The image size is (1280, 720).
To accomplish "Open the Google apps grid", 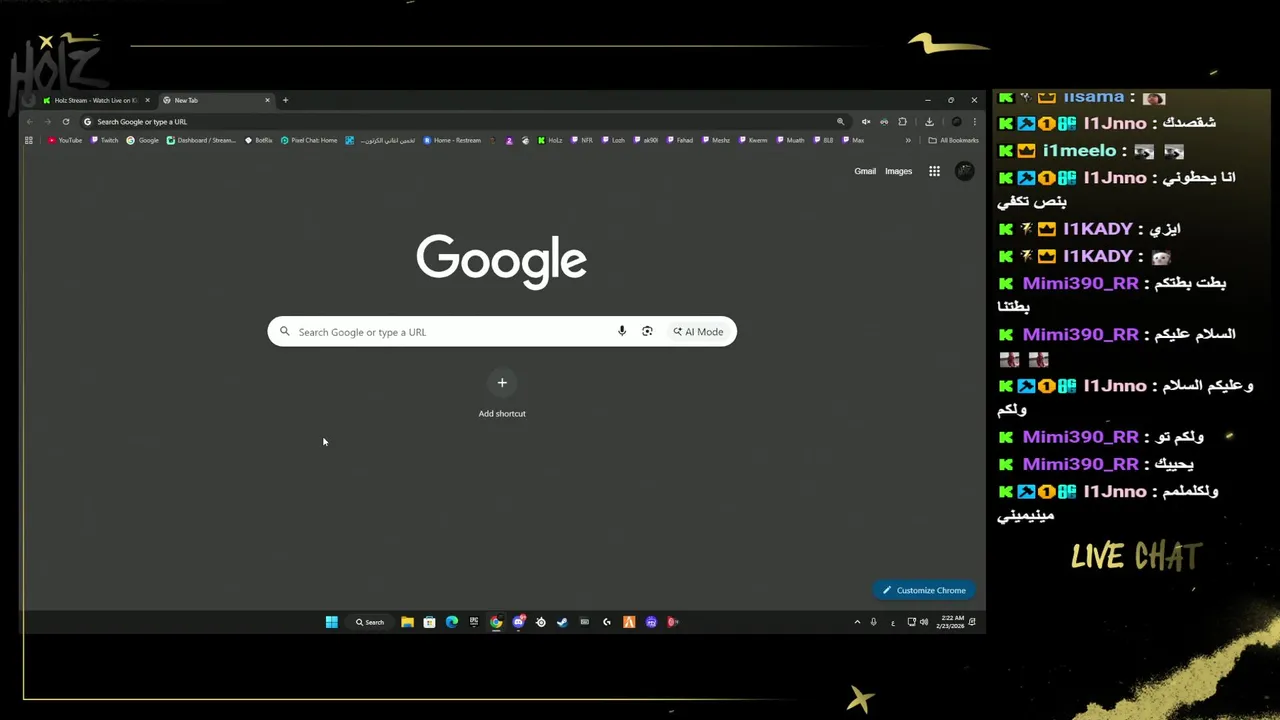I will click(934, 171).
